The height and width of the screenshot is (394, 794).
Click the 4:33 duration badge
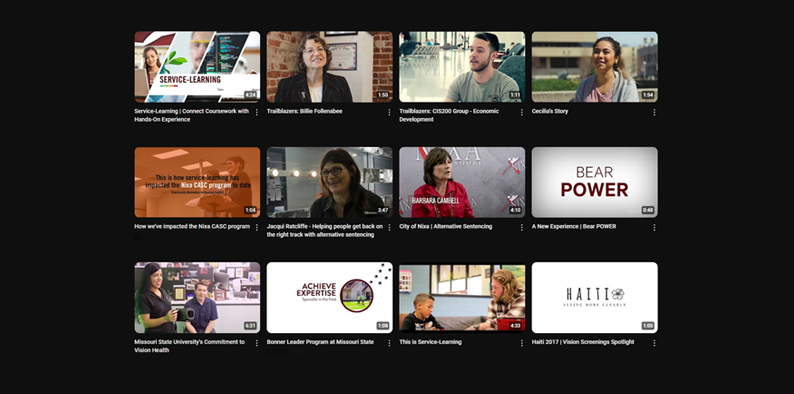tap(515, 326)
